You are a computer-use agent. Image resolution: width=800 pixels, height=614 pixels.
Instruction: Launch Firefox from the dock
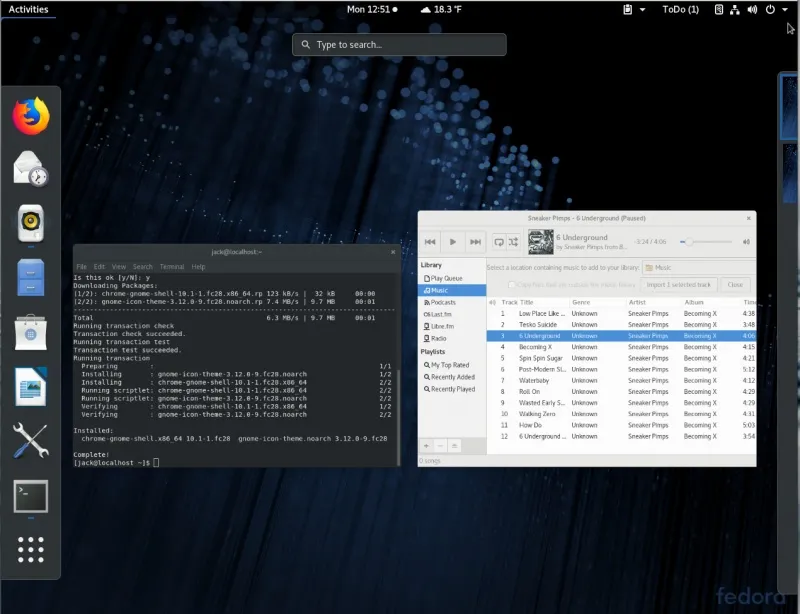click(31, 117)
